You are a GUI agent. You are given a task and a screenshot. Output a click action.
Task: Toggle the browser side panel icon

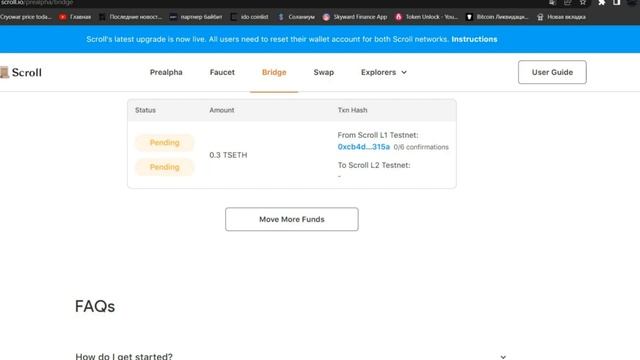[x=617, y=2]
